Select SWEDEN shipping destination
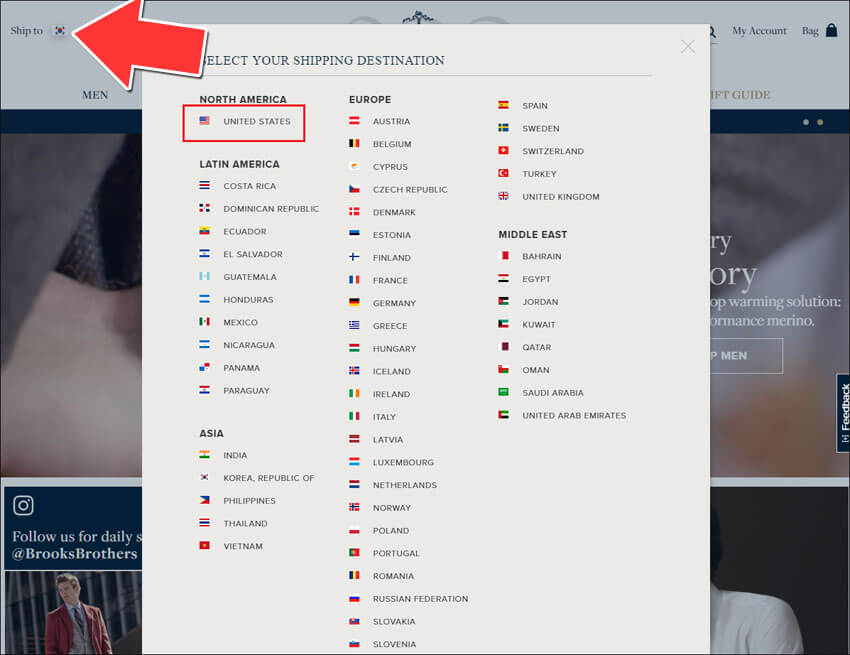 pyautogui.click(x=540, y=129)
